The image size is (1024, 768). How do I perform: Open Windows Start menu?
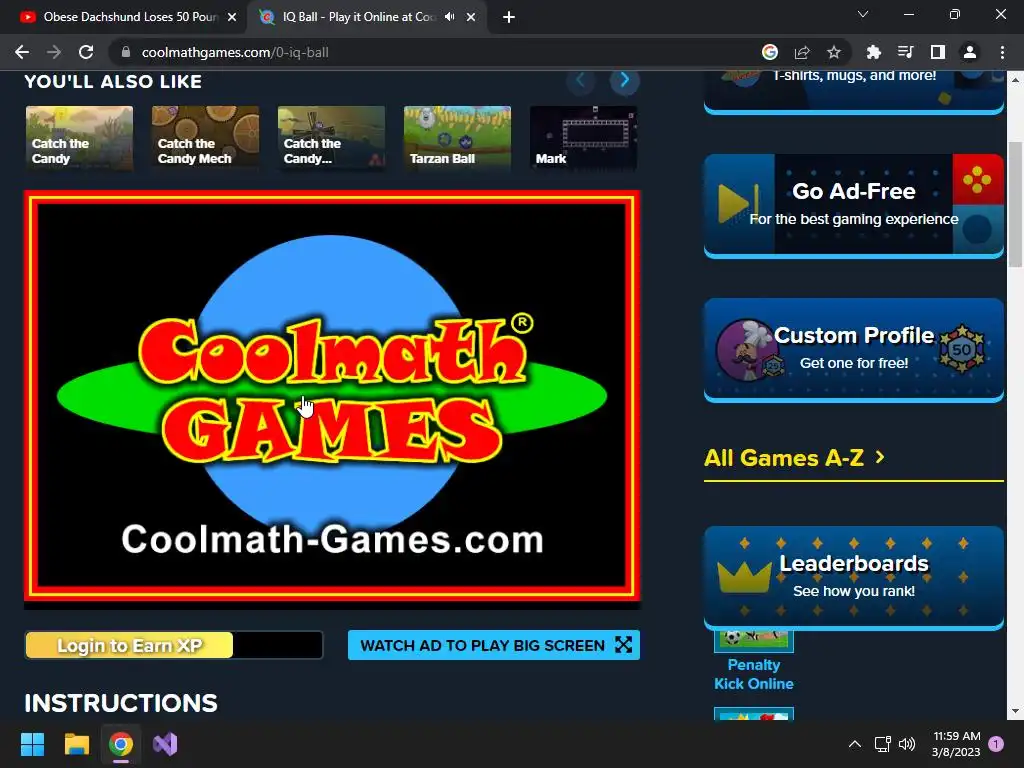pyautogui.click(x=32, y=744)
